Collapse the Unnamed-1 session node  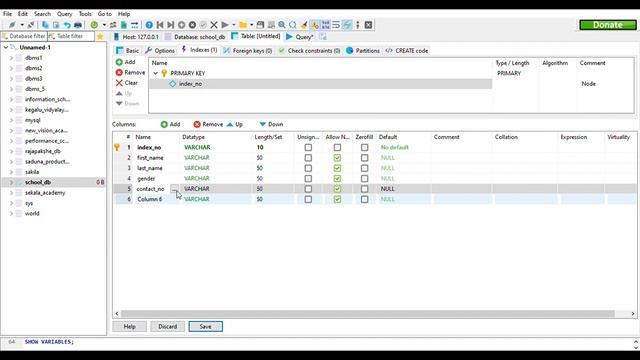[6, 47]
